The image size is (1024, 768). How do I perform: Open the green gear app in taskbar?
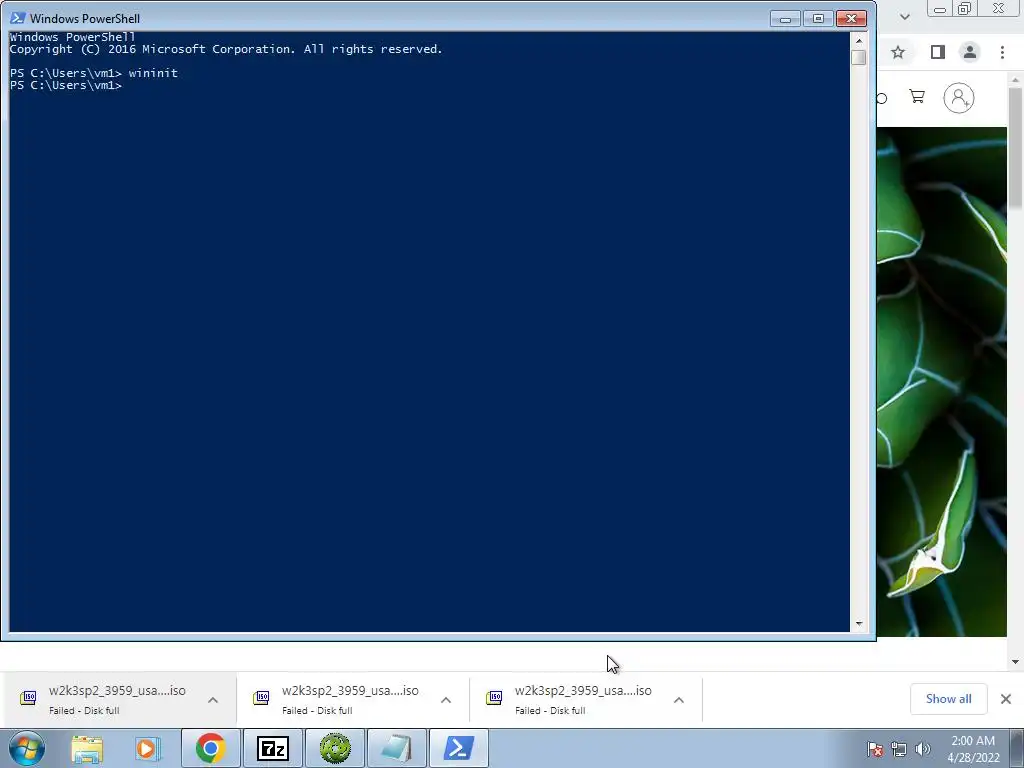[335, 748]
